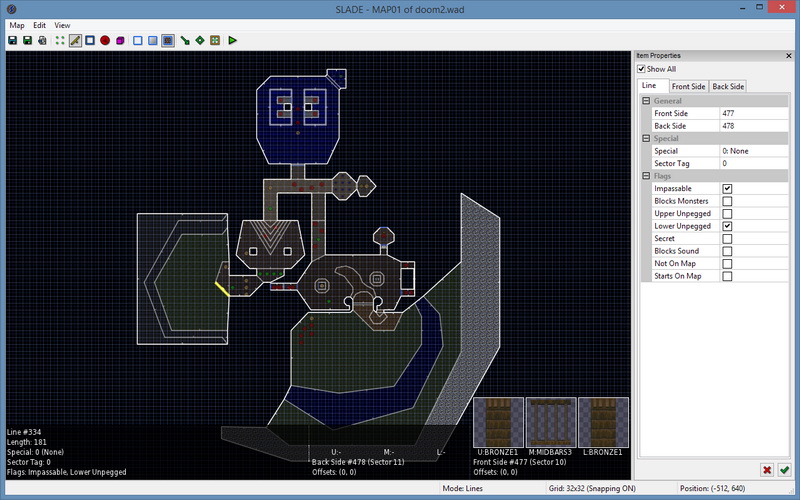The image size is (800, 500).
Task: Collapse the General property group
Action: 646,101
